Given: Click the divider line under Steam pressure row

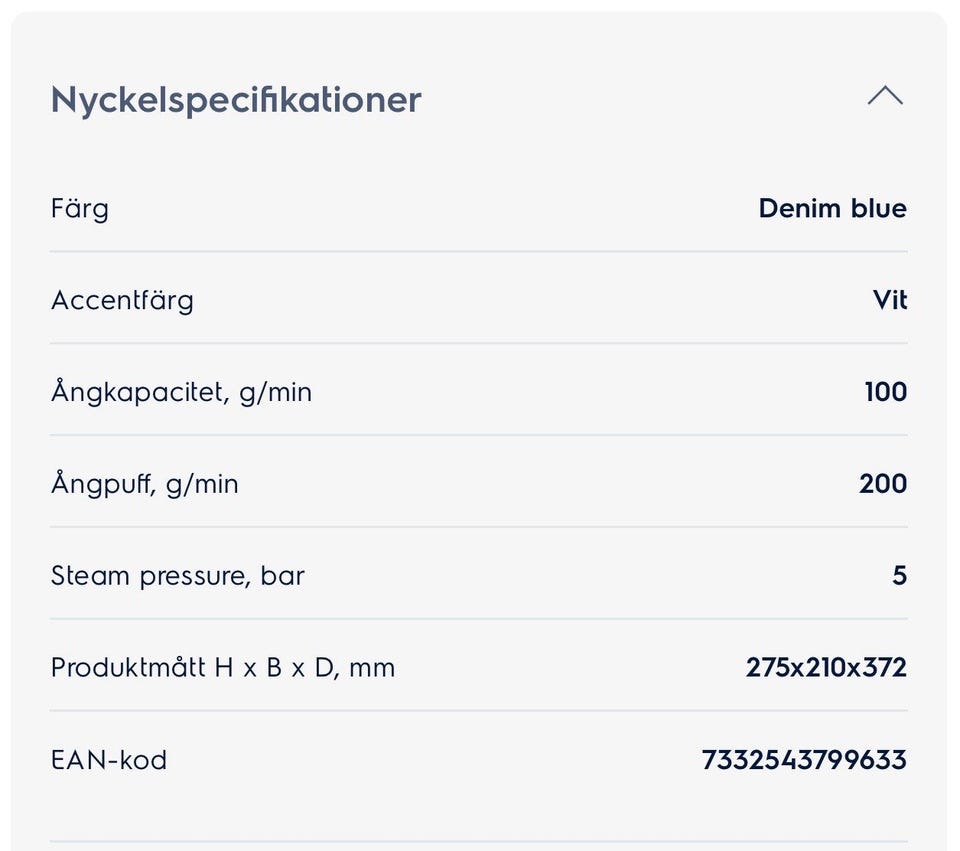Looking at the screenshot, I should 480,619.
